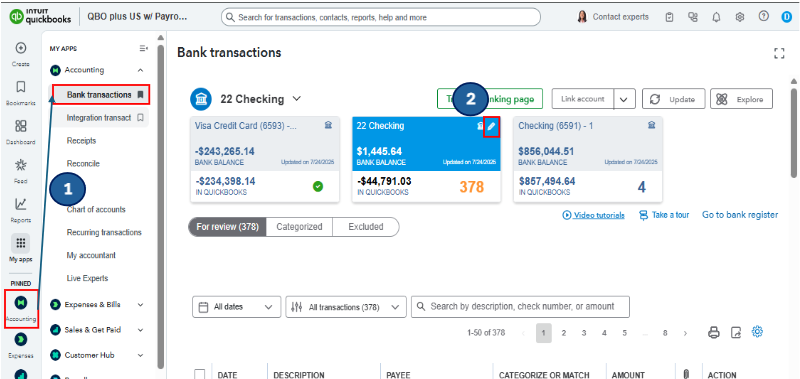Select the For review (378) tab
800x379 pixels.
point(228,227)
